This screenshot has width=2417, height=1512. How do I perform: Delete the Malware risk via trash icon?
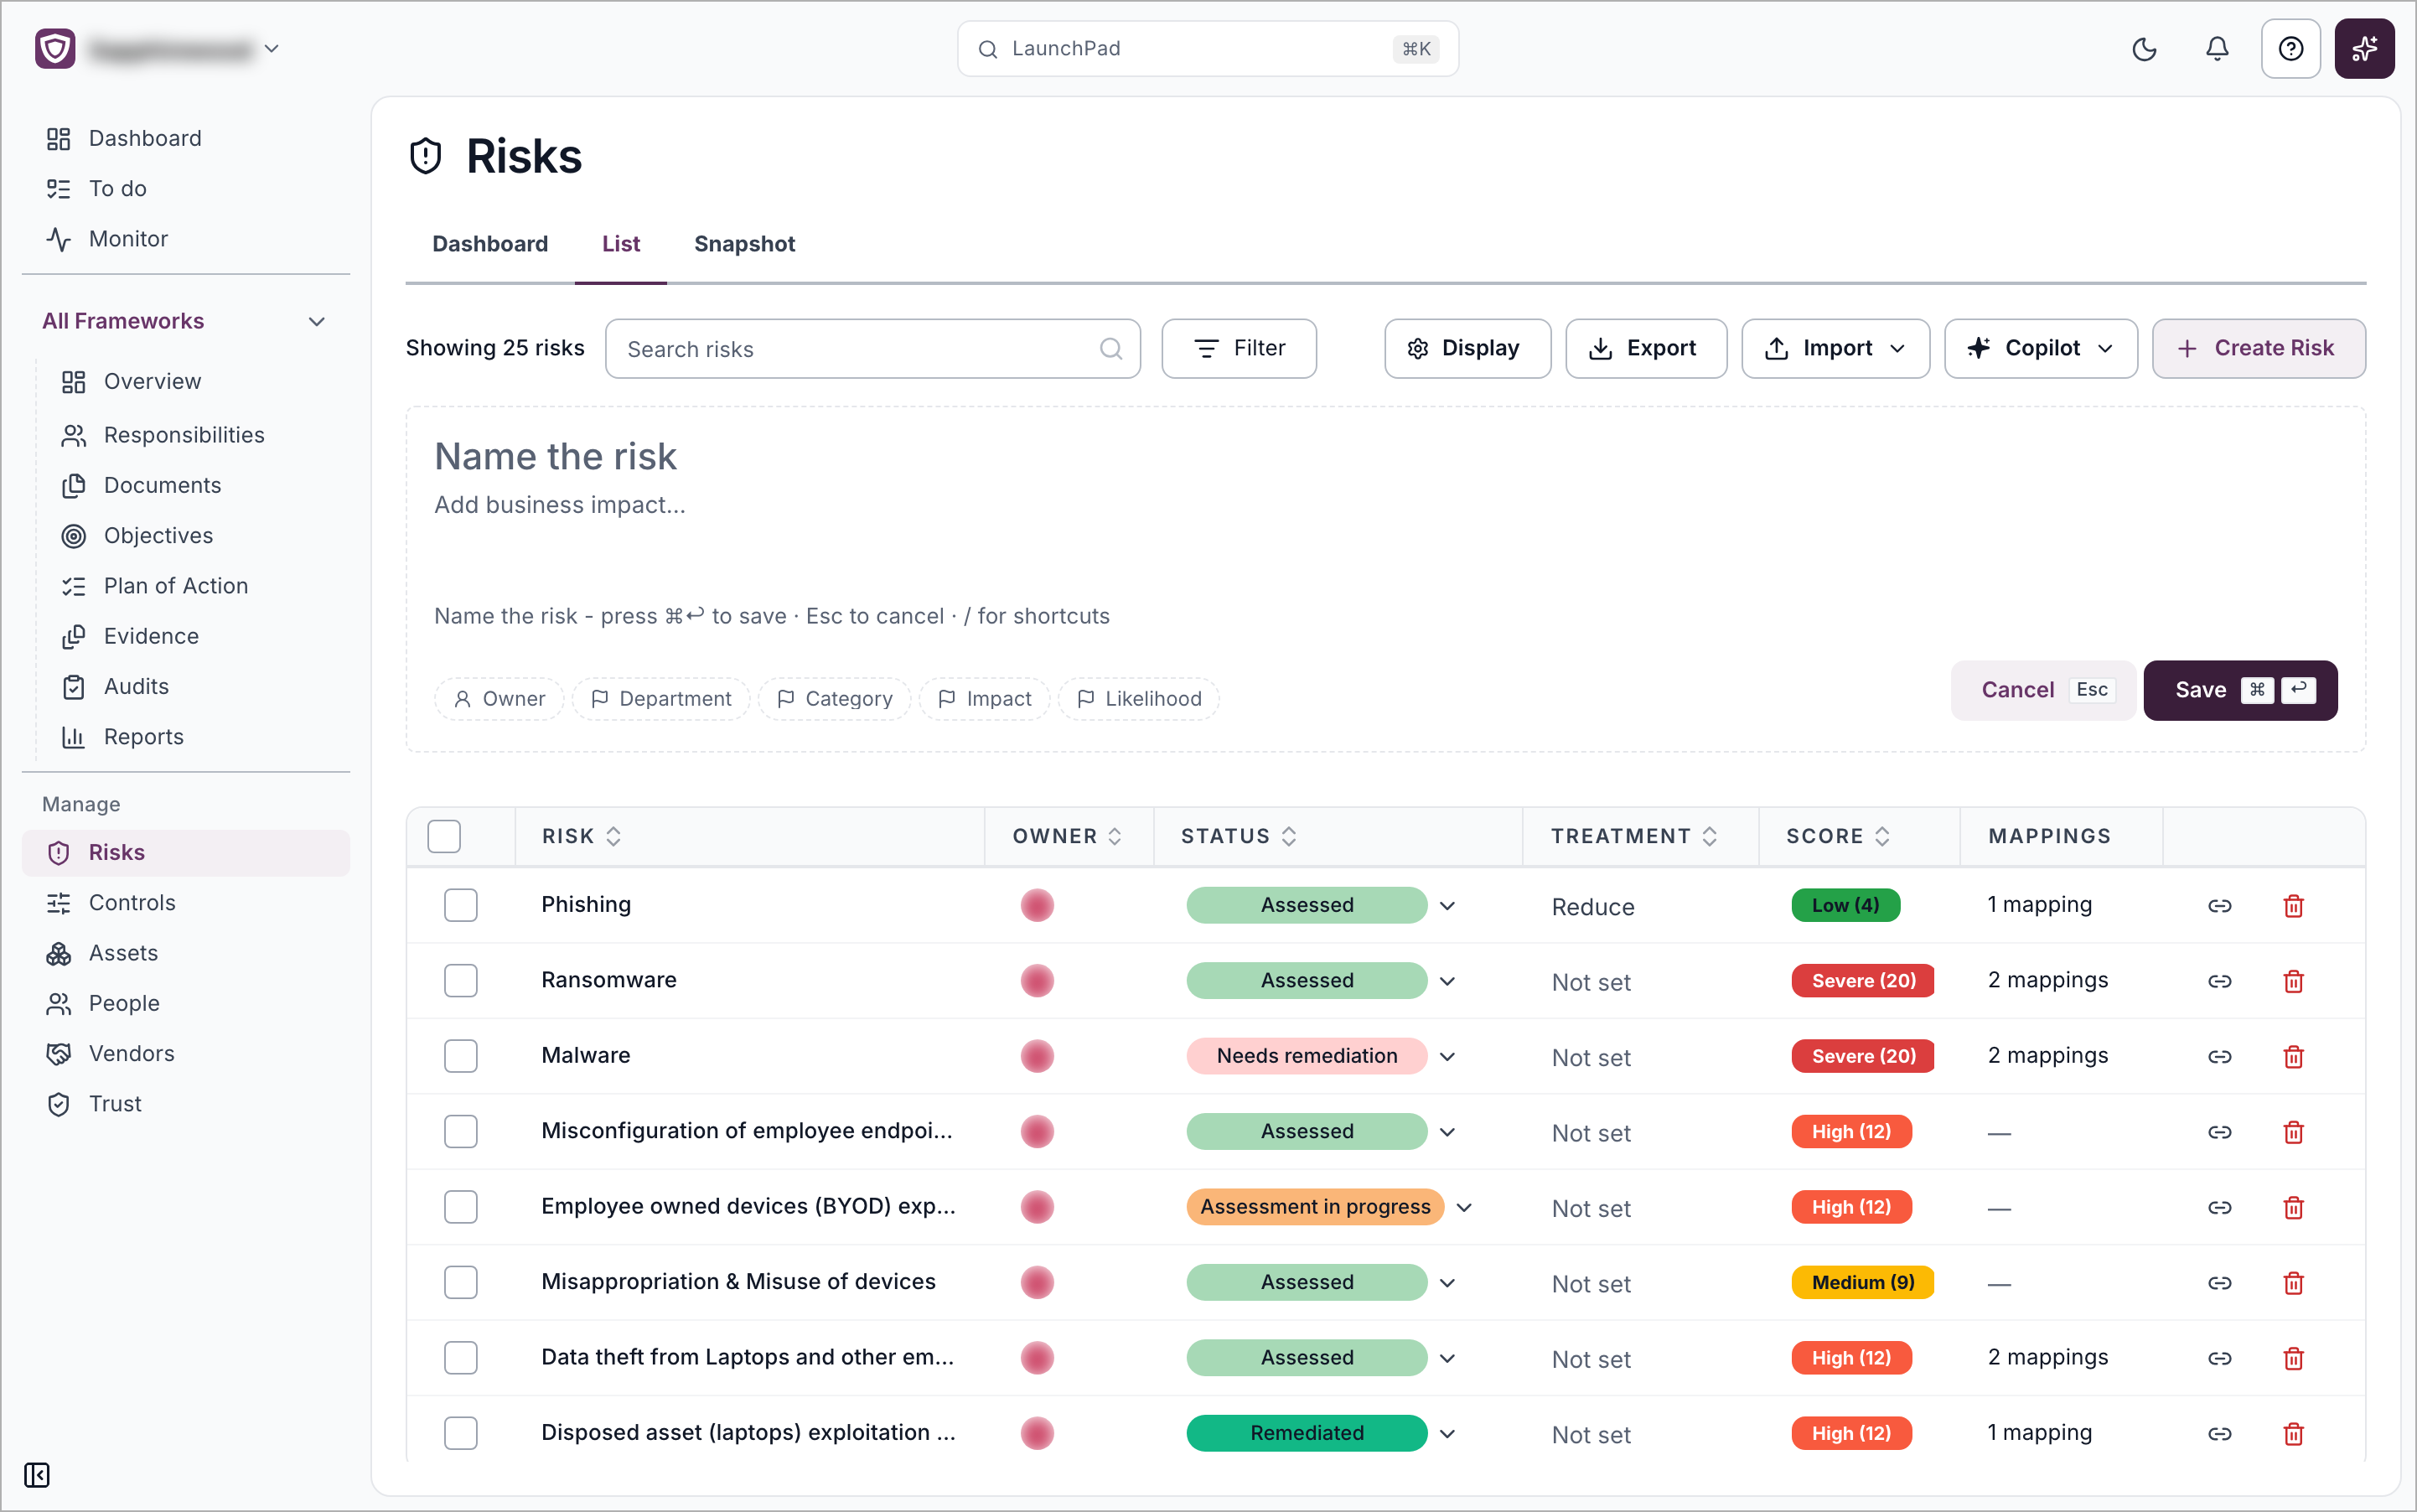pyautogui.click(x=2293, y=1056)
